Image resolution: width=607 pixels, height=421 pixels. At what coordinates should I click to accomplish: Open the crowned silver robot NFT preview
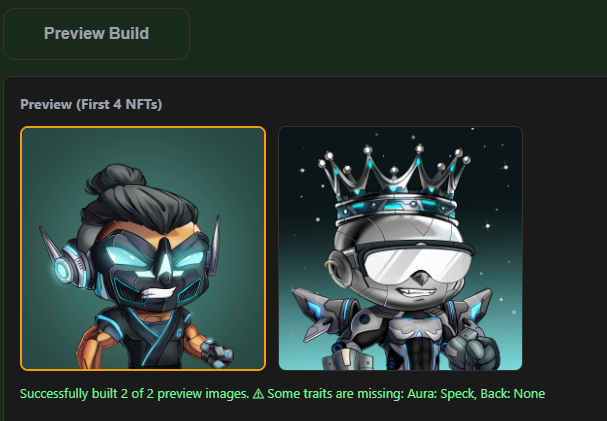[x=400, y=248]
